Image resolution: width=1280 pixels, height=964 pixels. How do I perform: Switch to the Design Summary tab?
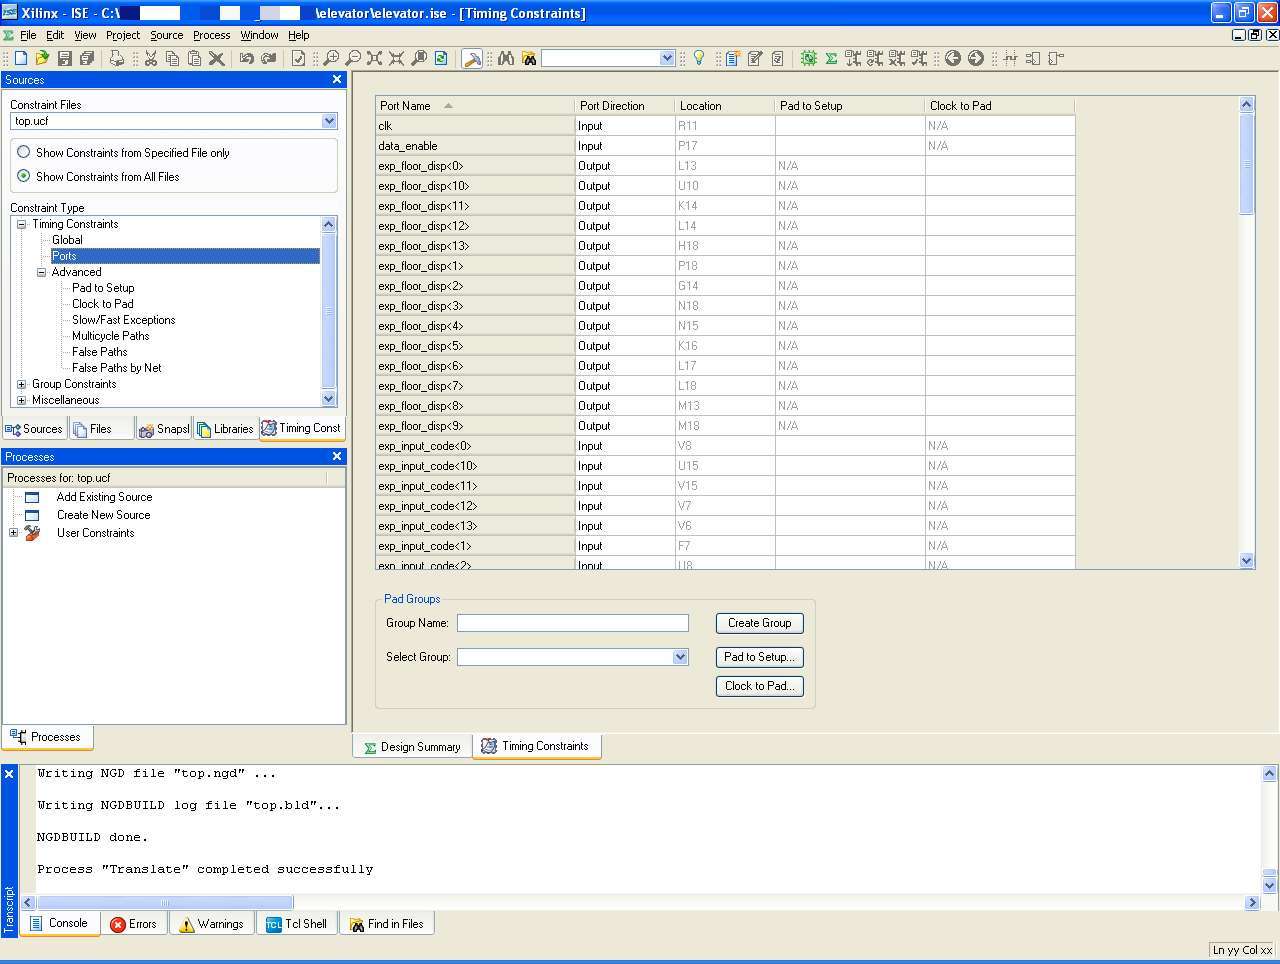[x=411, y=747]
